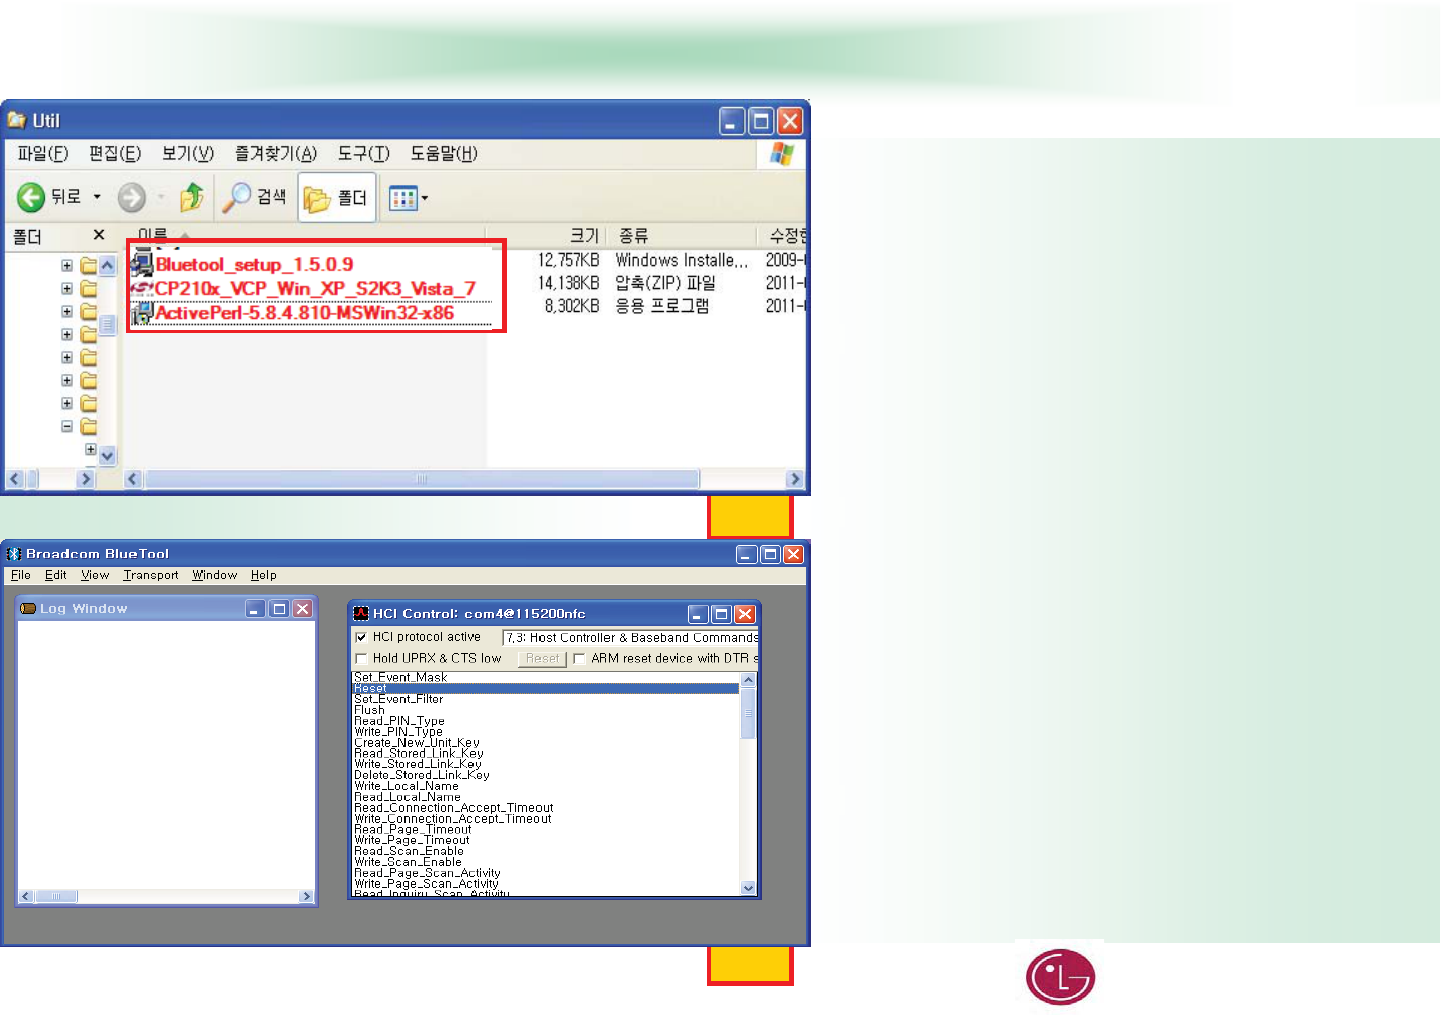This screenshot has height=1015, width=1441.
Task: Open the Views icon in Util toolbar
Action: tap(402, 198)
